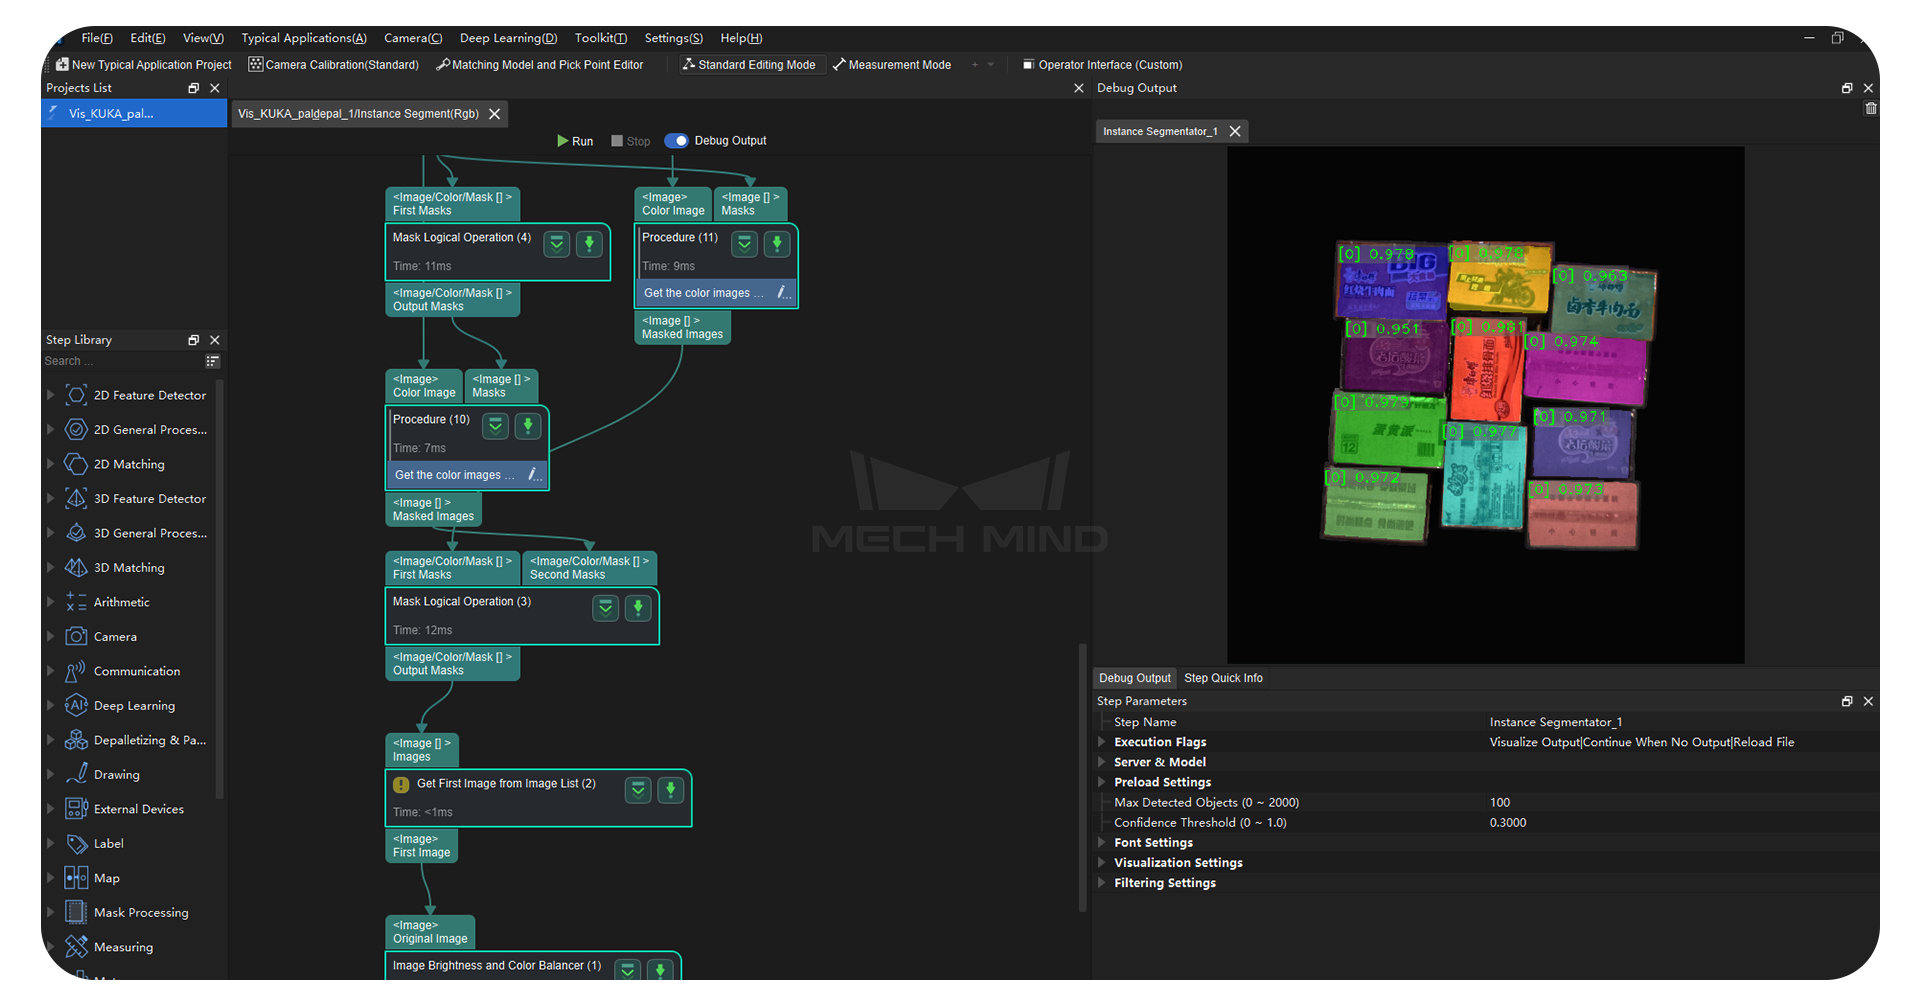This screenshot has width=1920, height=1002.
Task: Click the 3D Matching icon
Action: pyautogui.click(x=76, y=567)
